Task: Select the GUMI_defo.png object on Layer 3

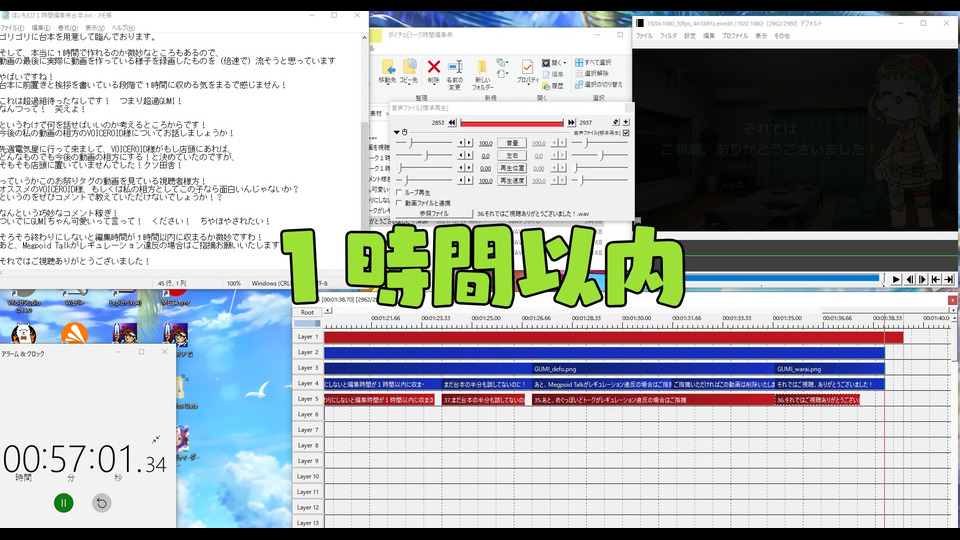Action: tap(653, 369)
